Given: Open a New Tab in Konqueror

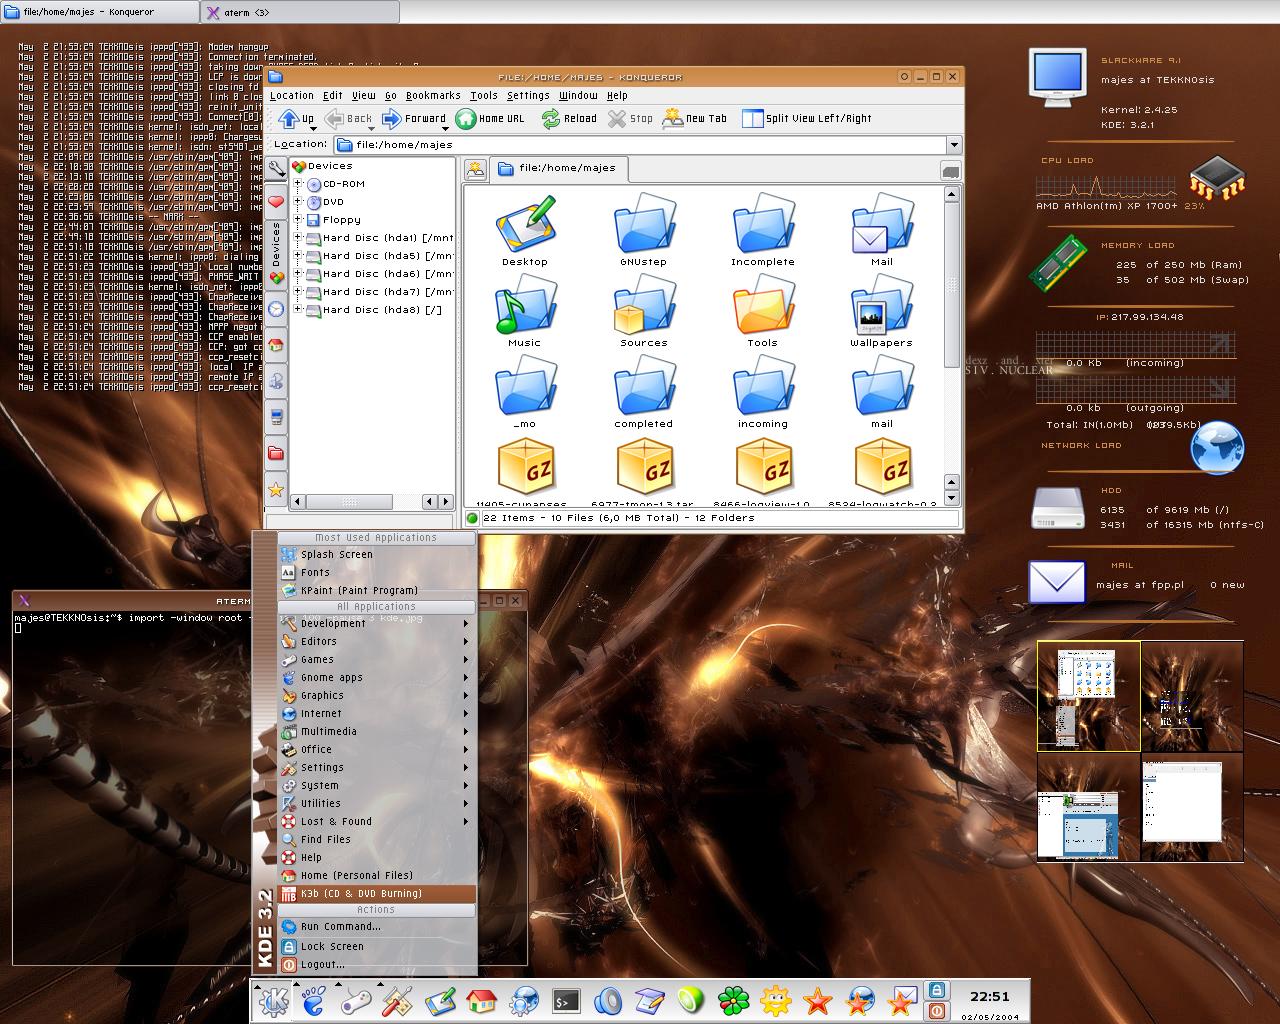Looking at the screenshot, I should point(695,119).
